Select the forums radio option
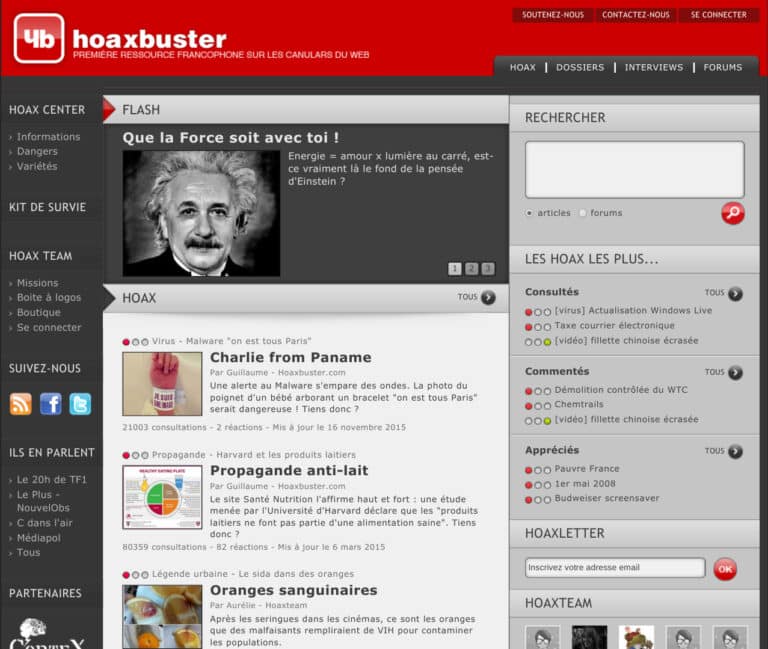Viewport: 768px width, 649px height. [x=582, y=213]
